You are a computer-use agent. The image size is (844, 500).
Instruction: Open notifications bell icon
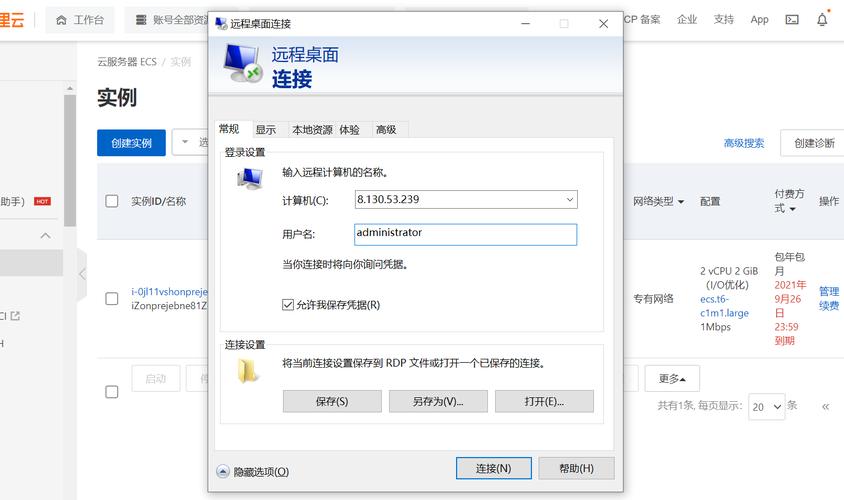click(x=822, y=20)
